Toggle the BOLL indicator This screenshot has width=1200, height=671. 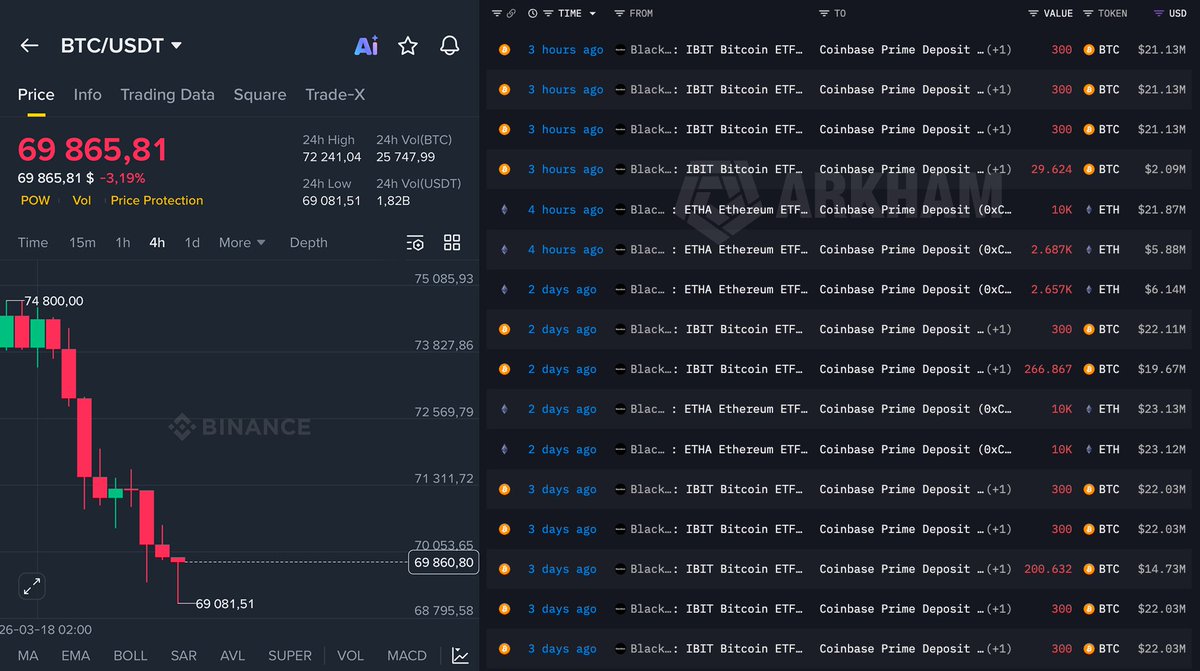point(130,656)
